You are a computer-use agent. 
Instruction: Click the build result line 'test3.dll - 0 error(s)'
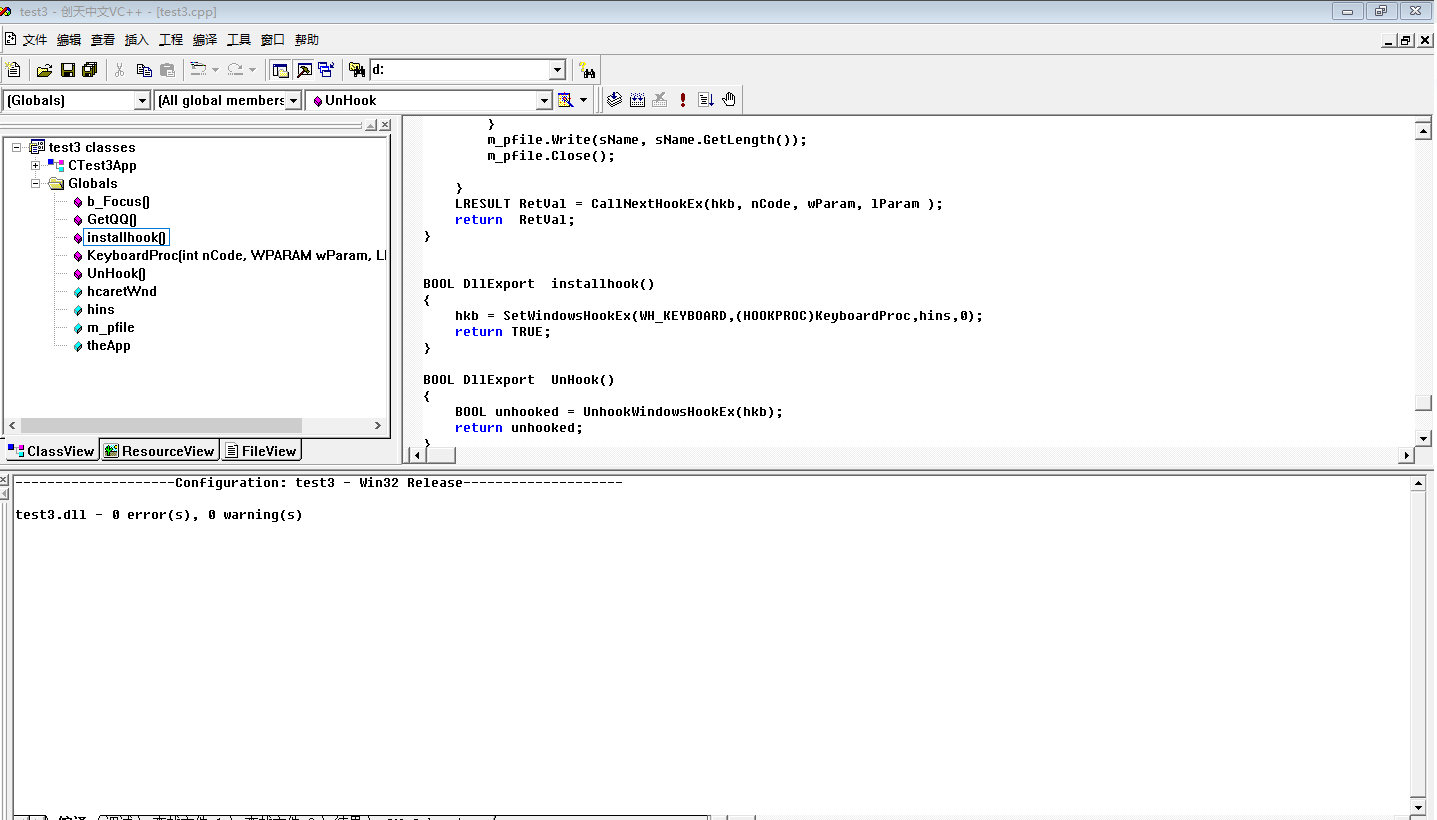[158, 515]
